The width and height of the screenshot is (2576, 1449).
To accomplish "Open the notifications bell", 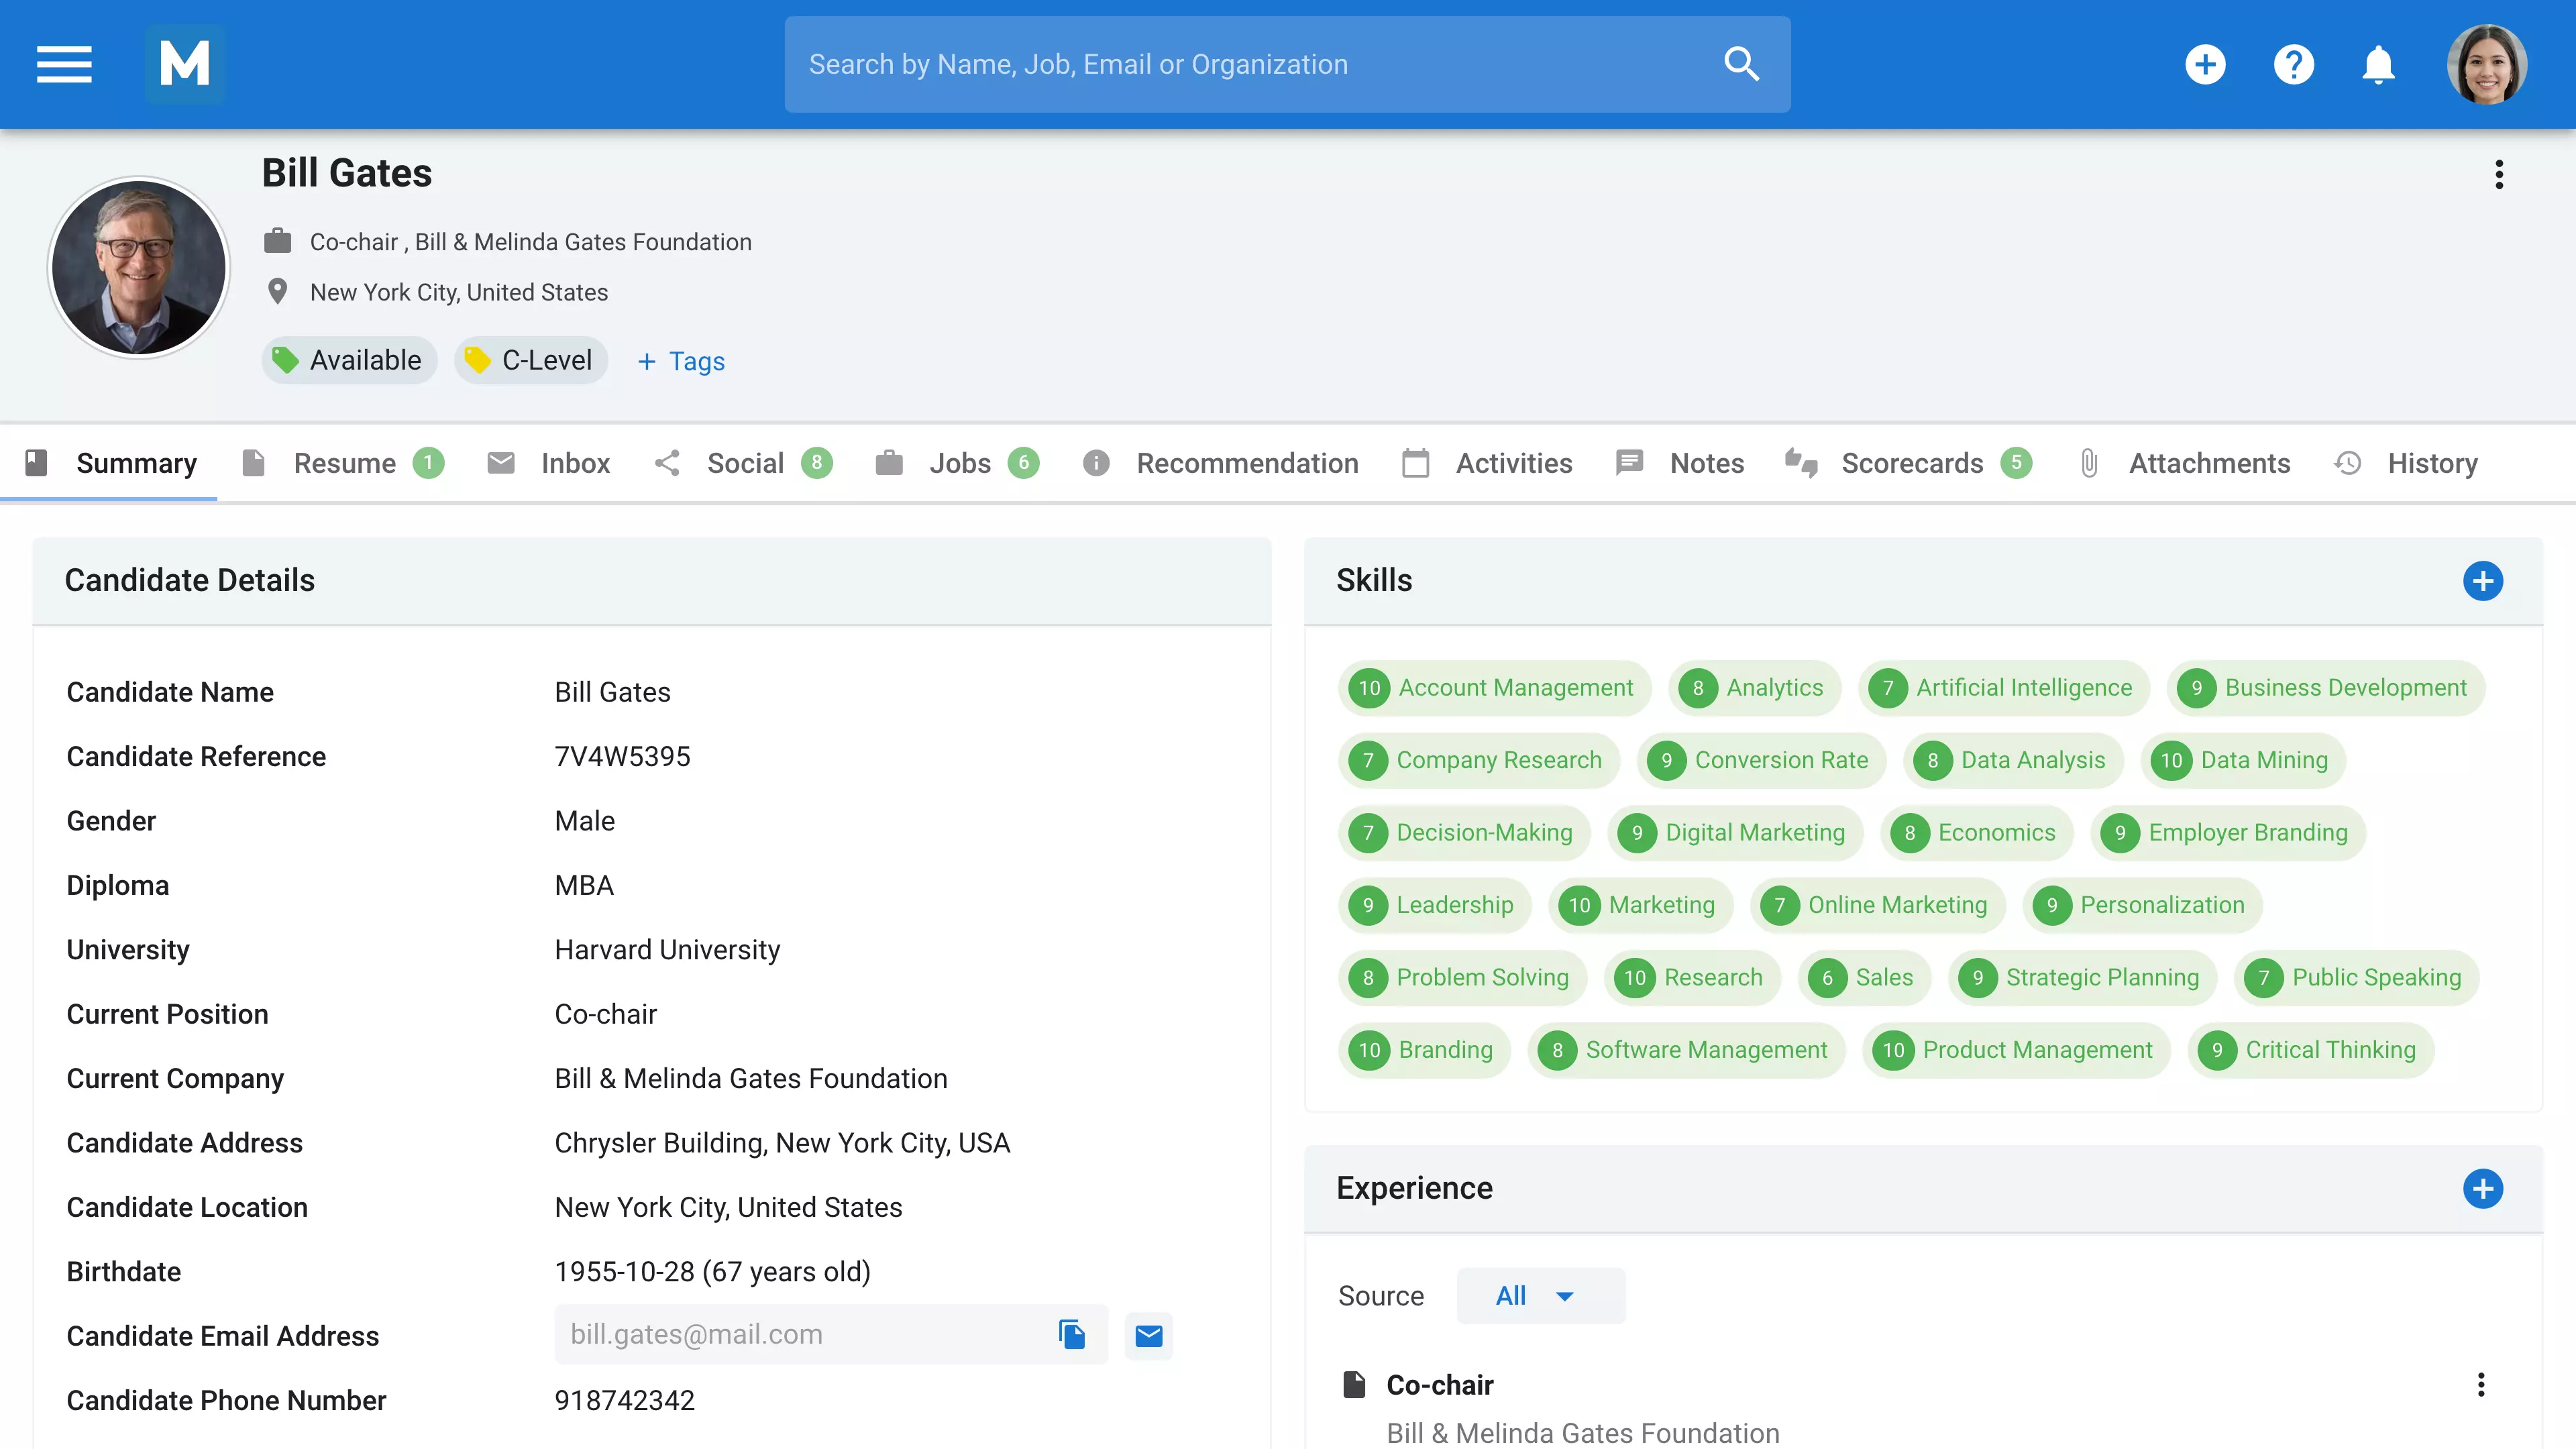I will point(2378,65).
